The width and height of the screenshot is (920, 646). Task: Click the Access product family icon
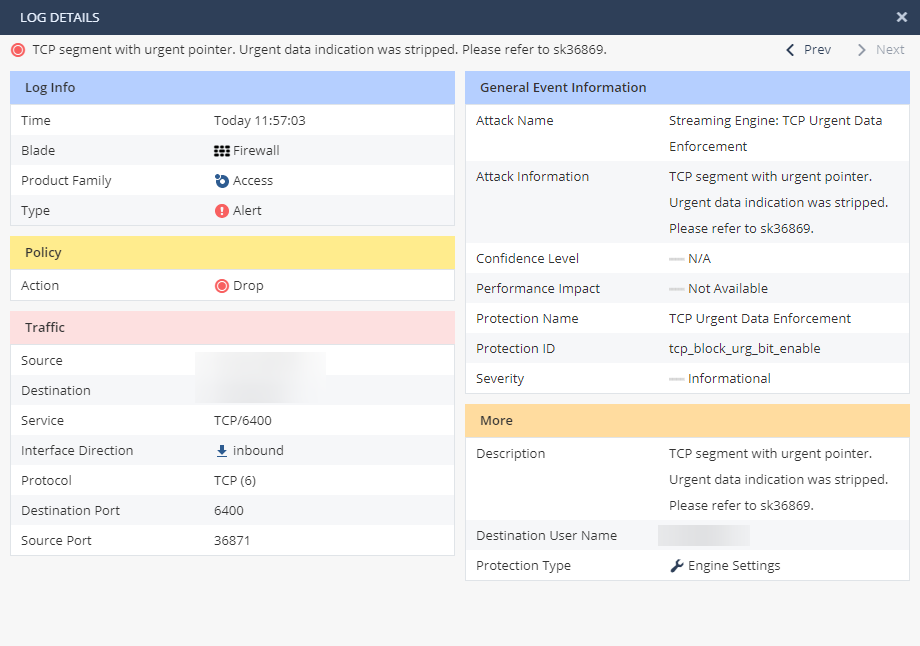pos(222,181)
